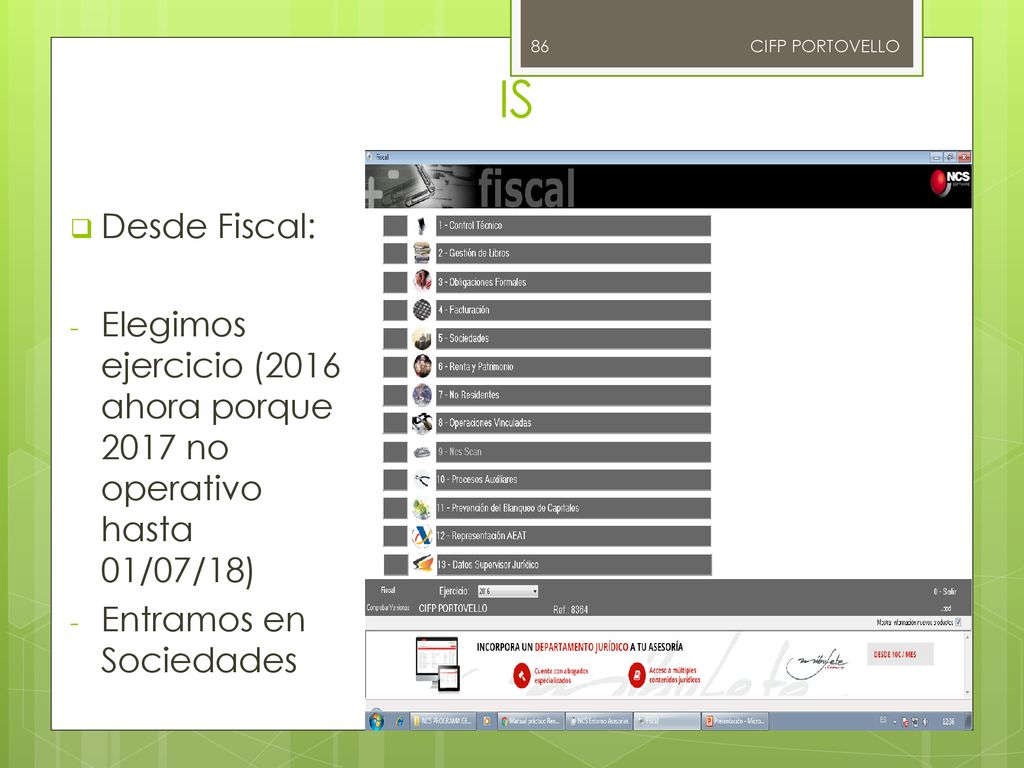Open '4 - Facturación' module
This screenshot has height=768, width=1024.
(573, 310)
